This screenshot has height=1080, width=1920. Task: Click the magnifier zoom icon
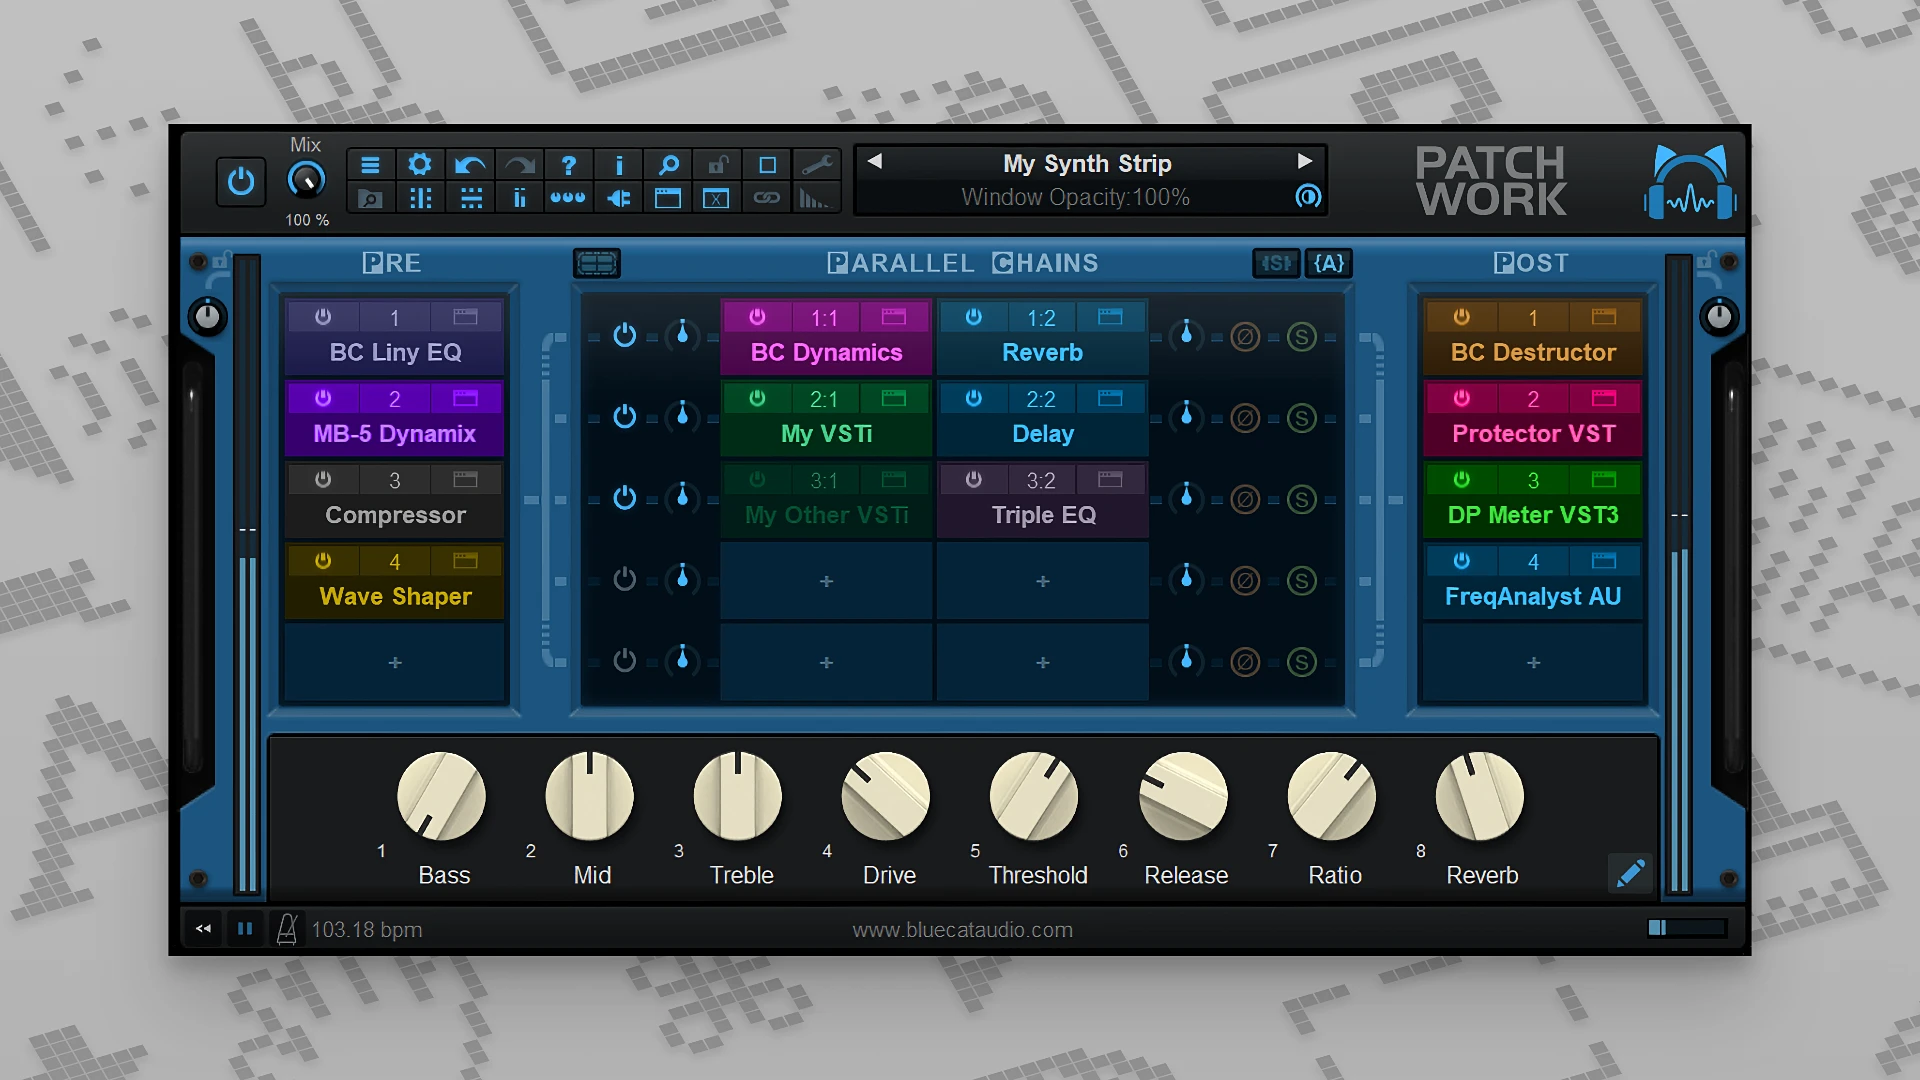(x=669, y=163)
